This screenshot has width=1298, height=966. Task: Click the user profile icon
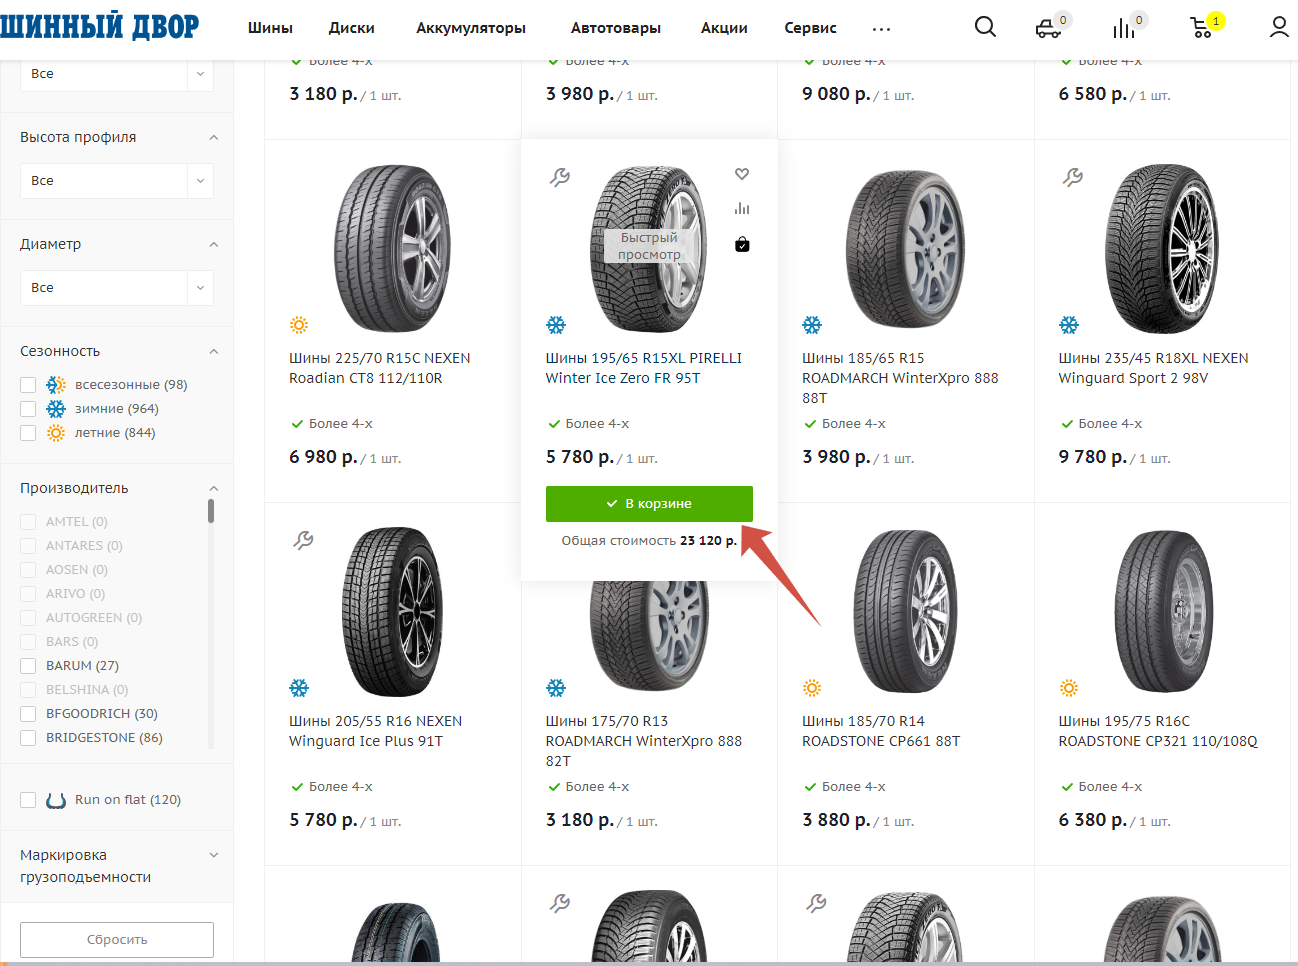(x=1279, y=27)
